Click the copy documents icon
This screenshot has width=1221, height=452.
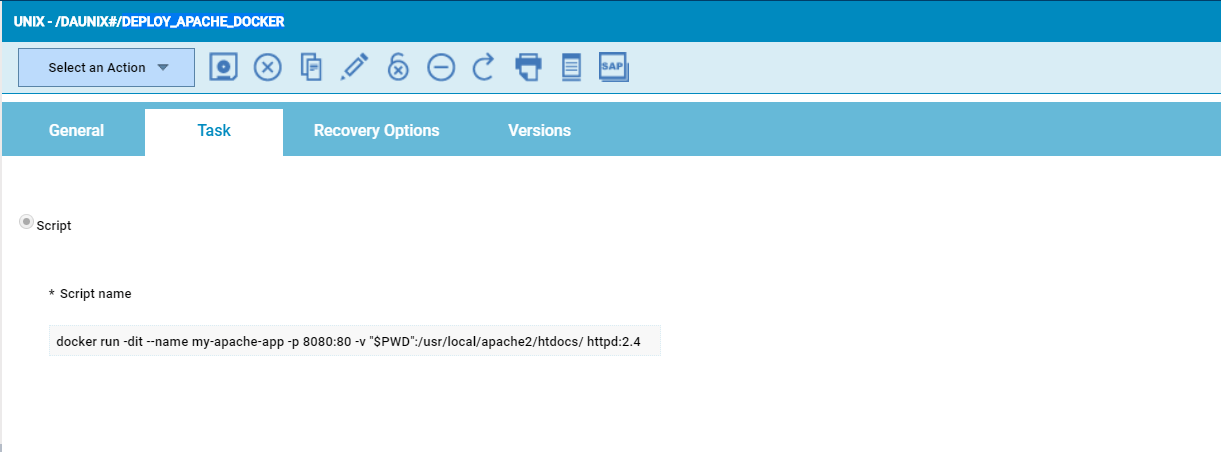[312, 67]
